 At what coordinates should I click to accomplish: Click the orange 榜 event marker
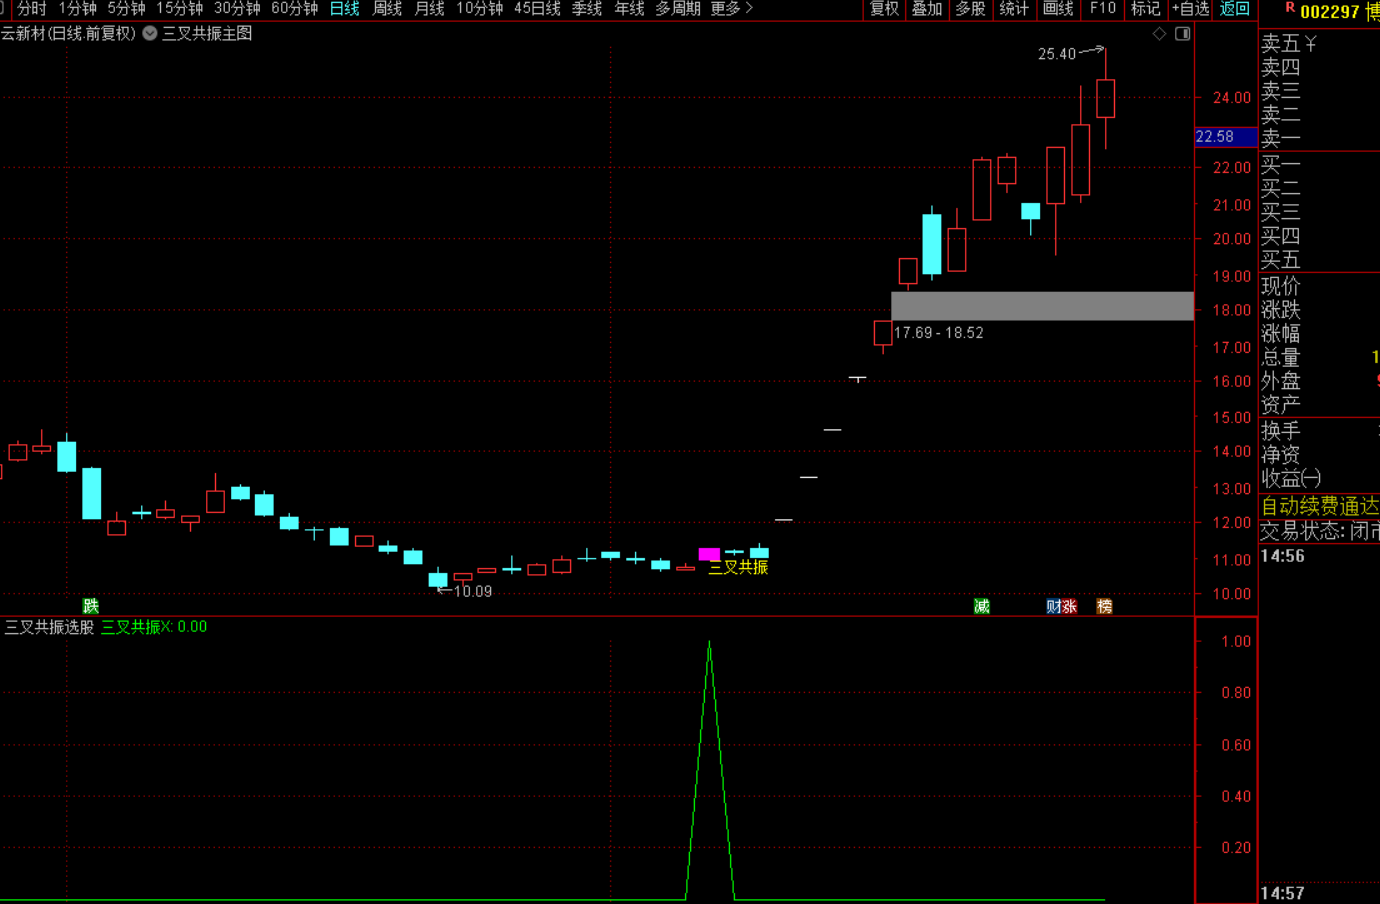(1104, 606)
